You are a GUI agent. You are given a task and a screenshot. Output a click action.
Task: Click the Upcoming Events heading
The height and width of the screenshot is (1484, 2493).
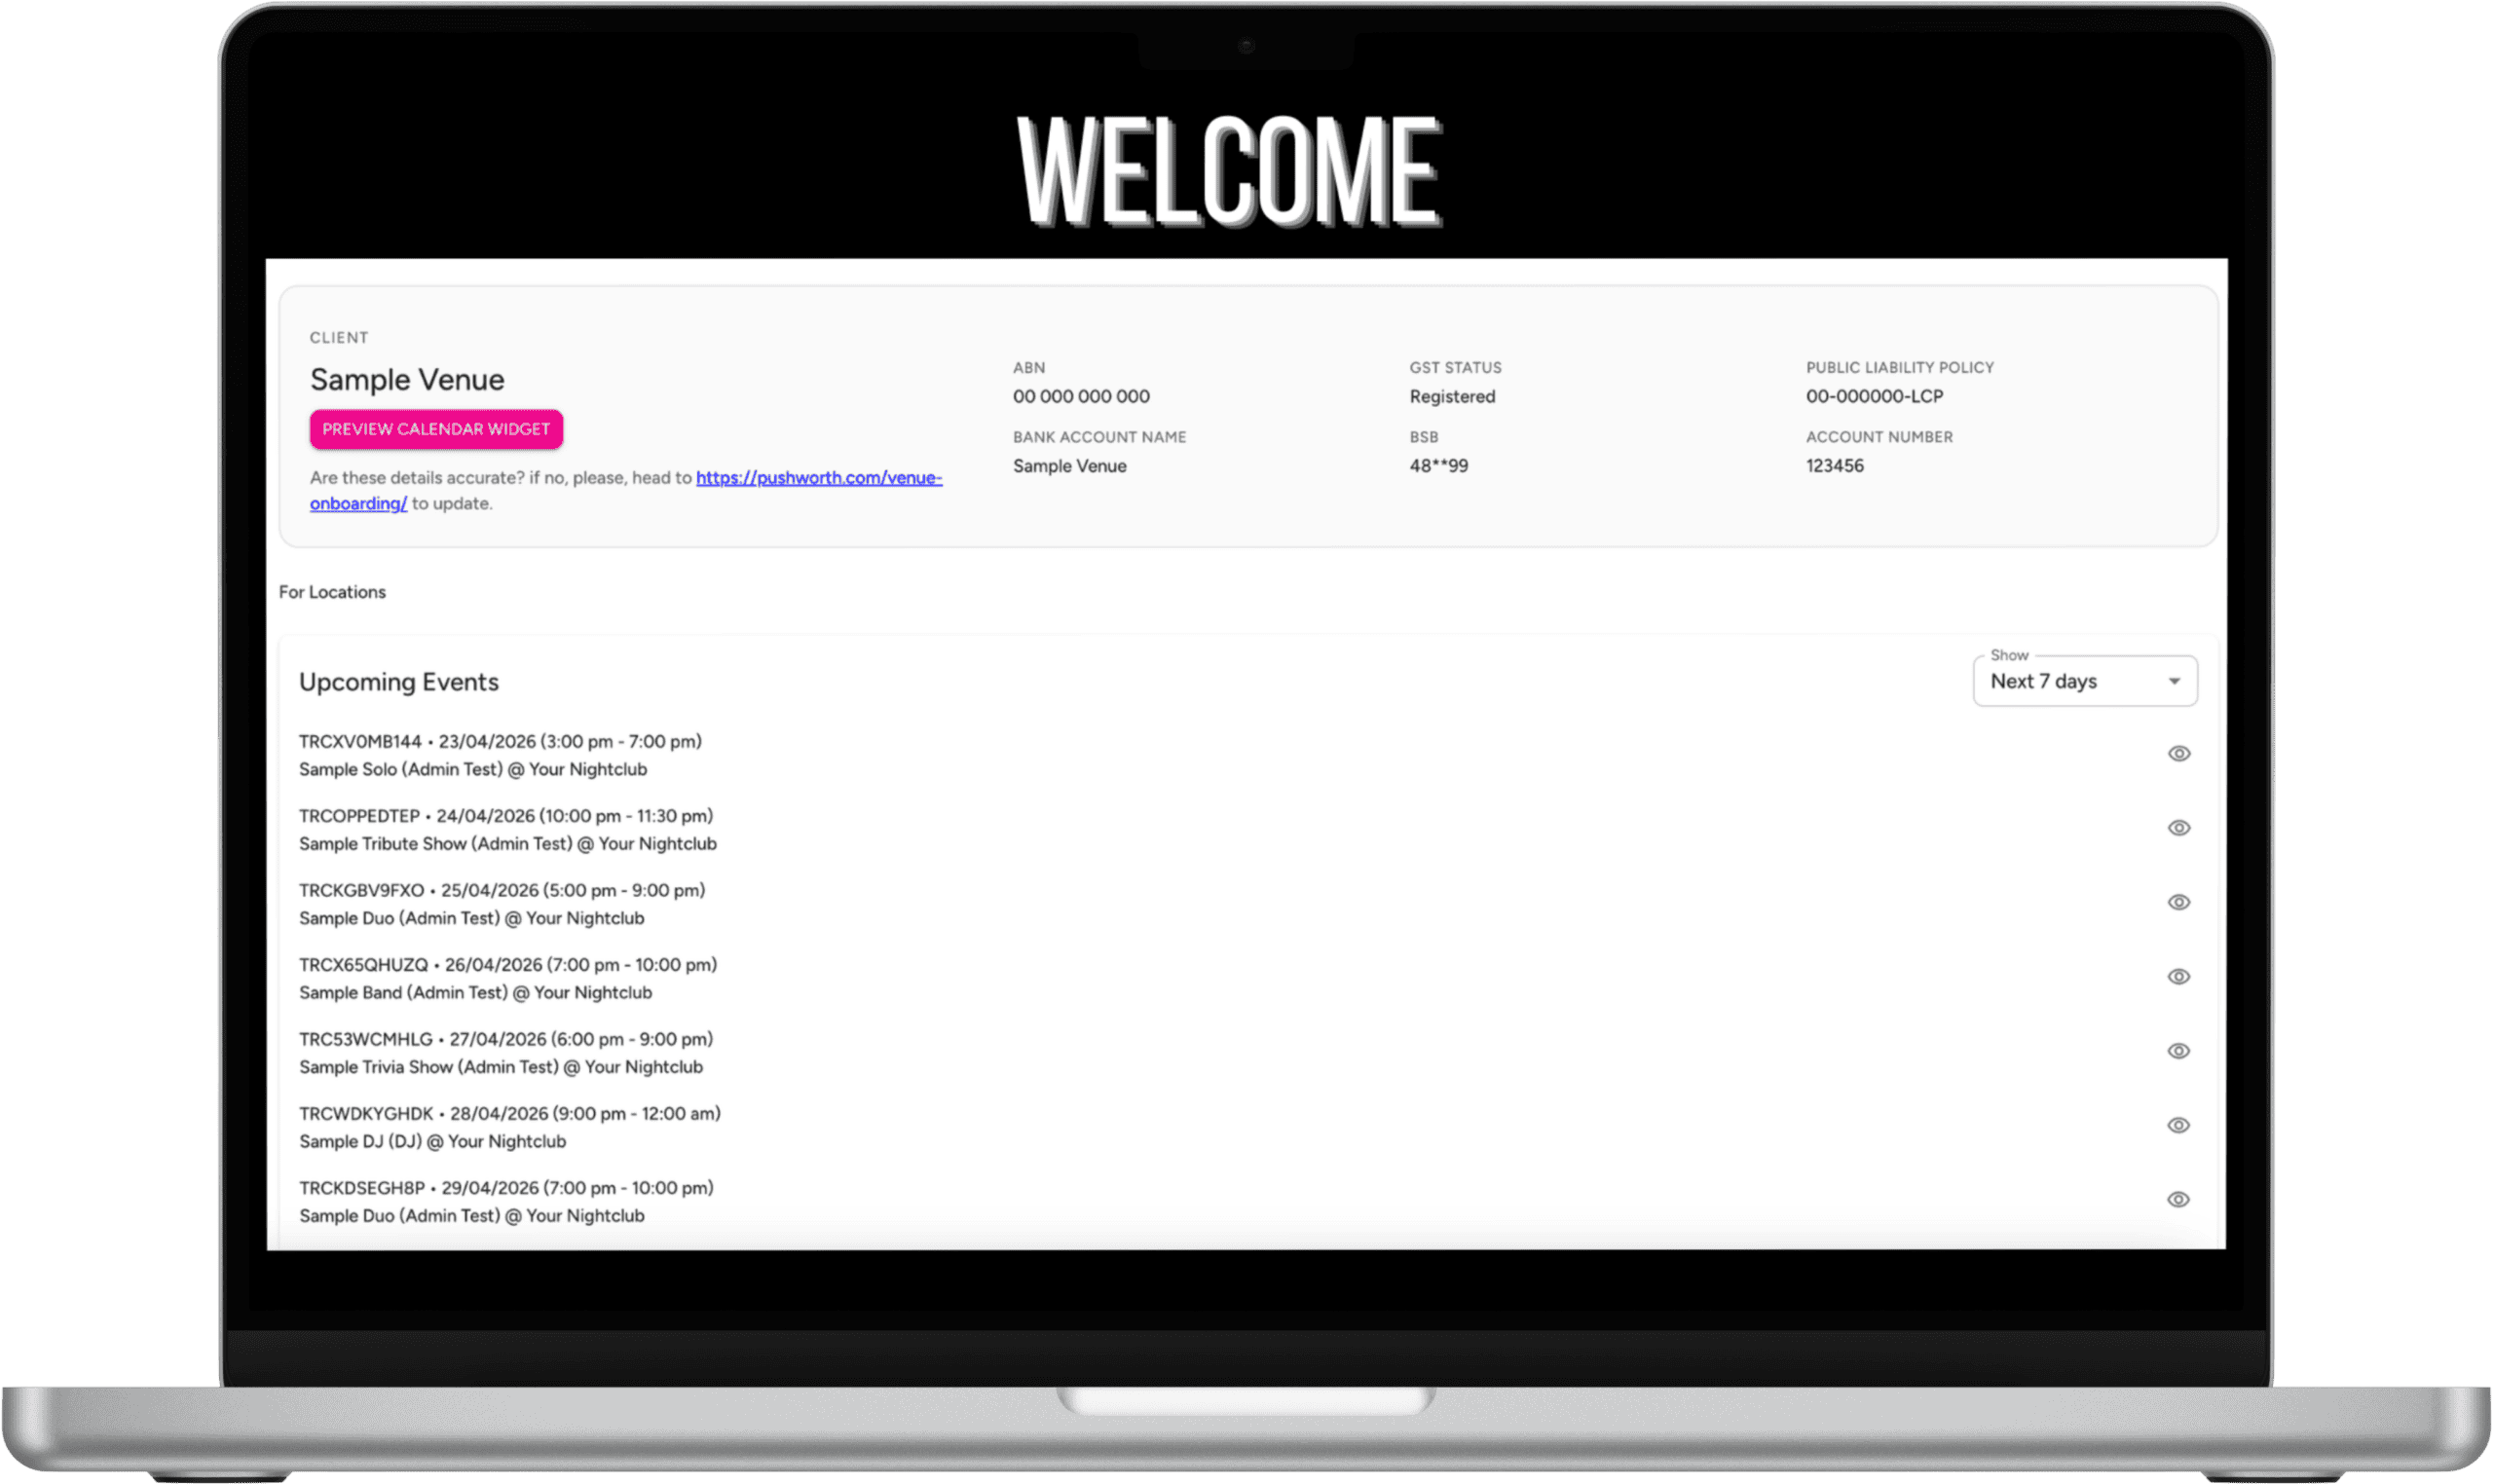(x=399, y=682)
